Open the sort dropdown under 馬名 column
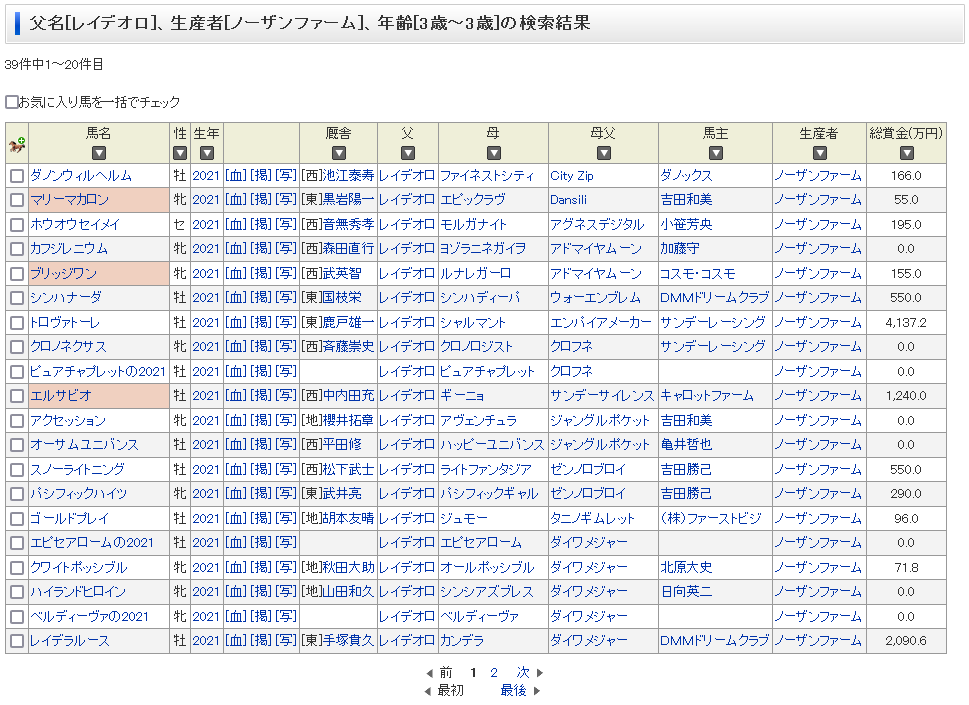The width and height of the screenshot is (969, 705). (98, 153)
